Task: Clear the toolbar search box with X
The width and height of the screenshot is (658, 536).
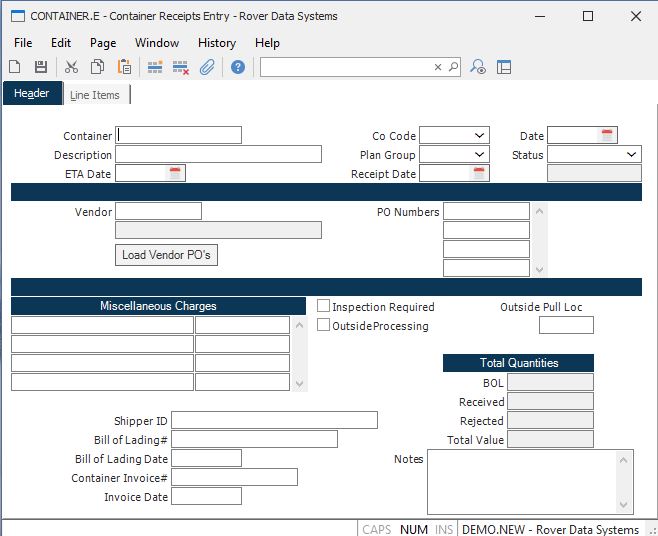Action: click(437, 67)
